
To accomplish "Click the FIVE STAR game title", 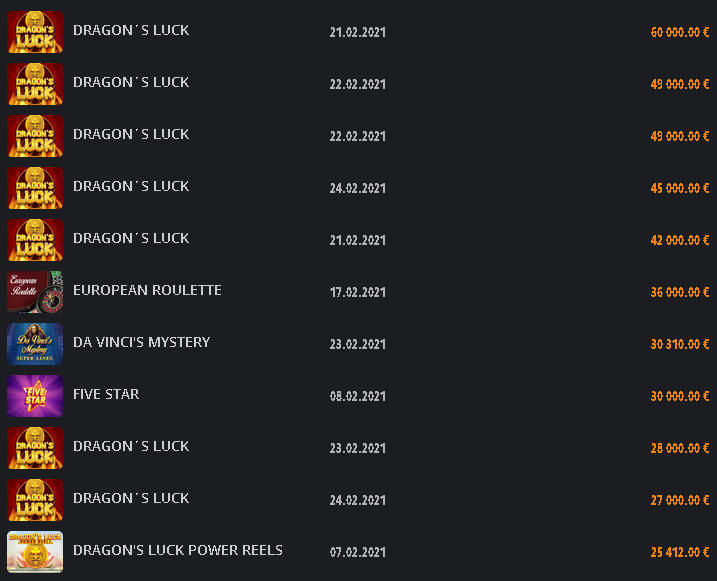I will click(x=106, y=394).
